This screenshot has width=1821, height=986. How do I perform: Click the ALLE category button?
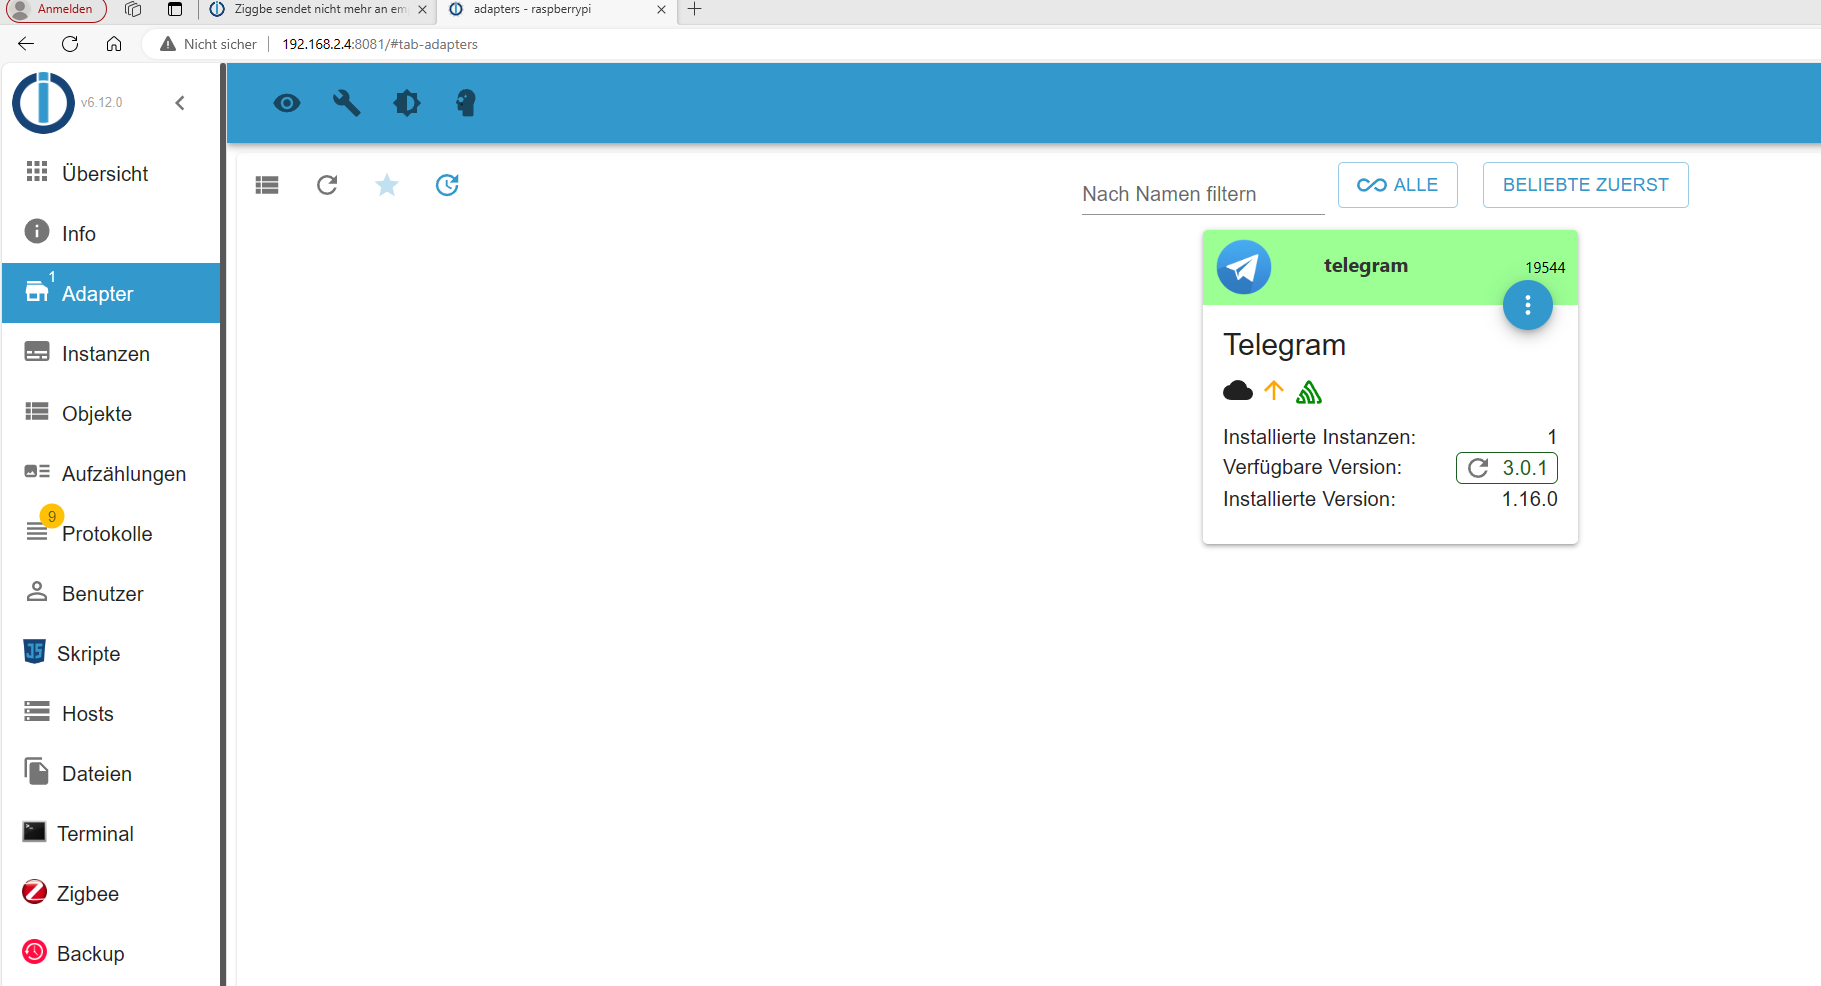1398,185
